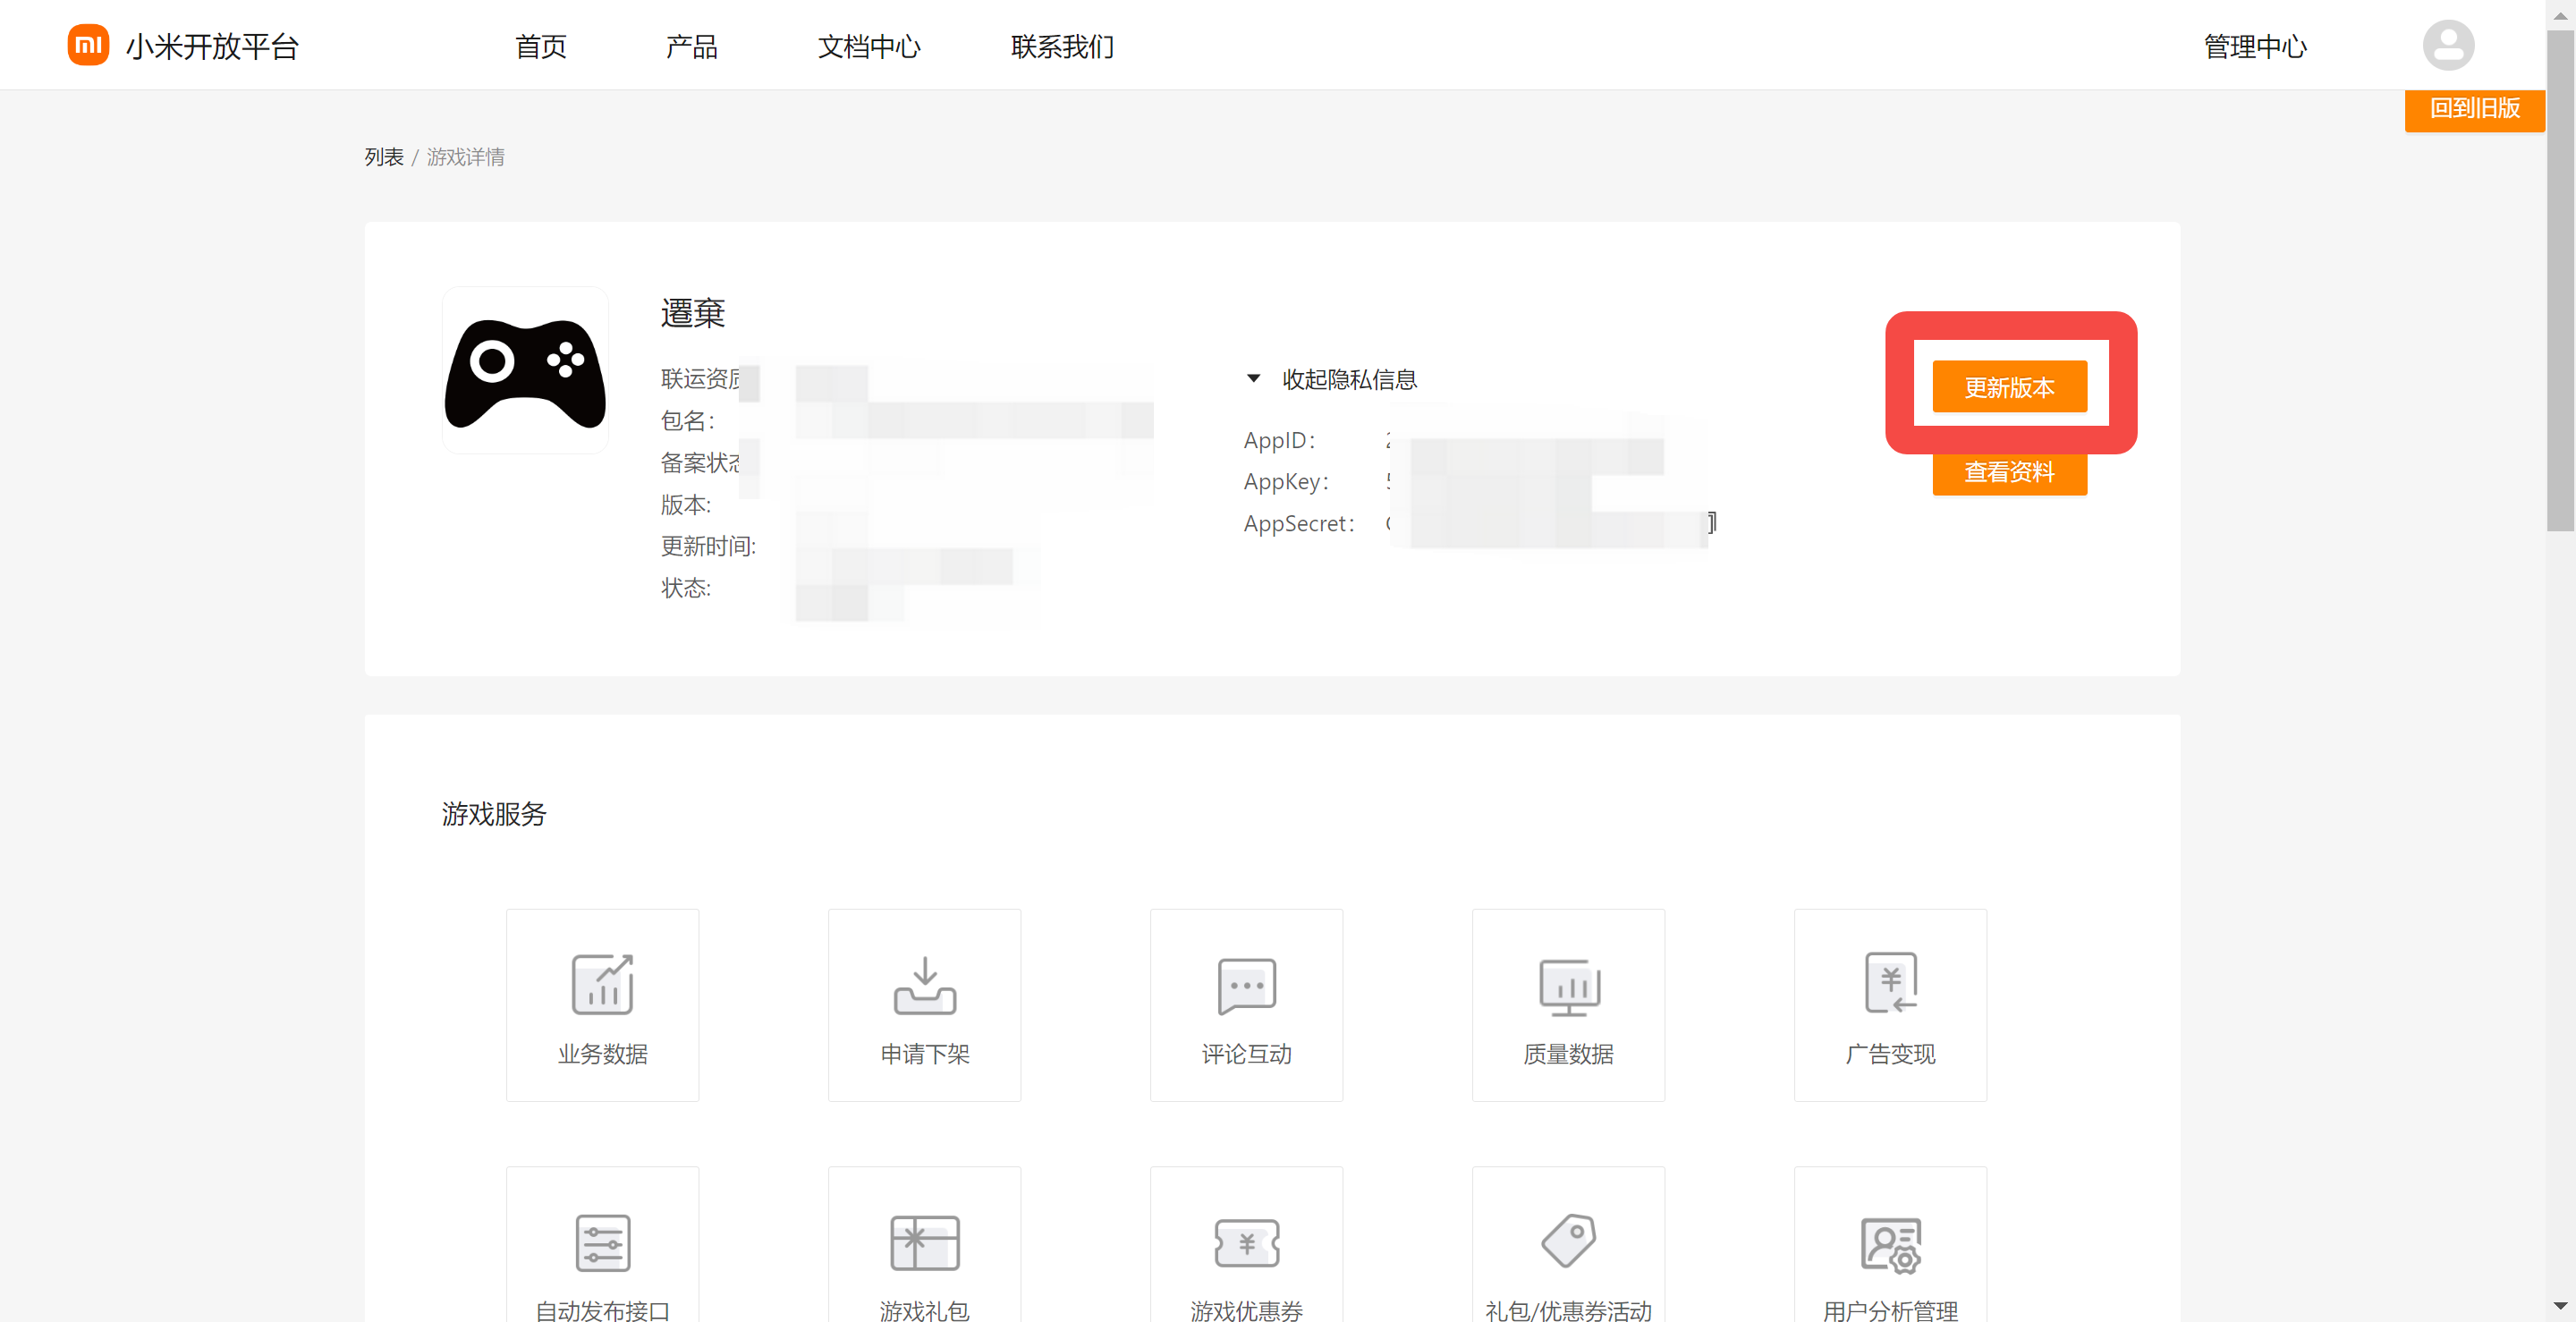The width and height of the screenshot is (2576, 1322).
Task: Click the 游戏详情 breadcrumb text
Action: tap(466, 157)
